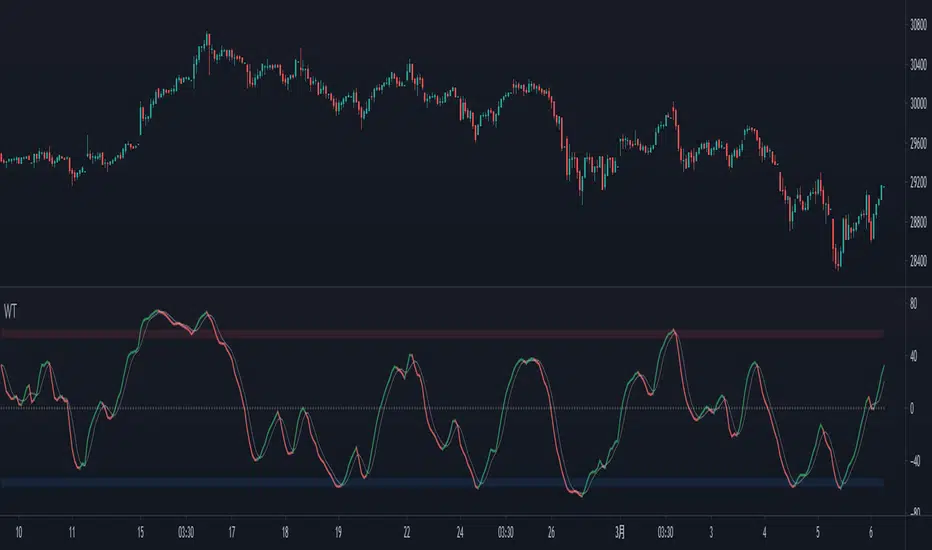932x550 pixels.
Task: Click the 28400 price scale value
Action: tap(918, 261)
